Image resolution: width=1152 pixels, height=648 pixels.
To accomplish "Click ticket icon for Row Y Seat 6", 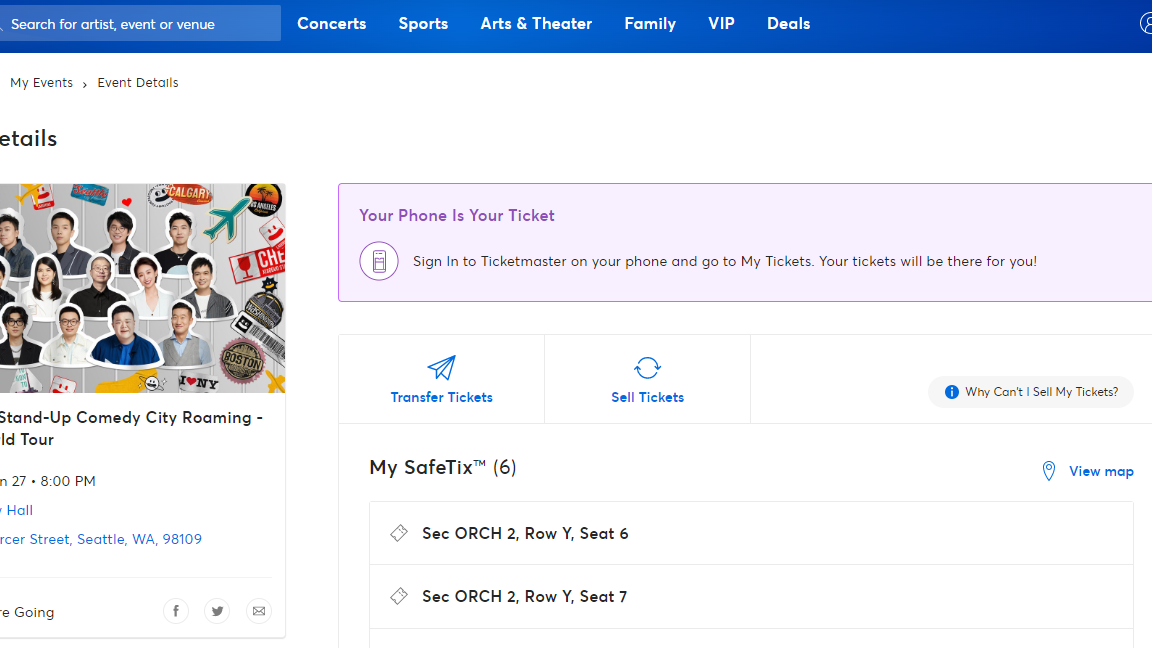I will [x=399, y=533].
